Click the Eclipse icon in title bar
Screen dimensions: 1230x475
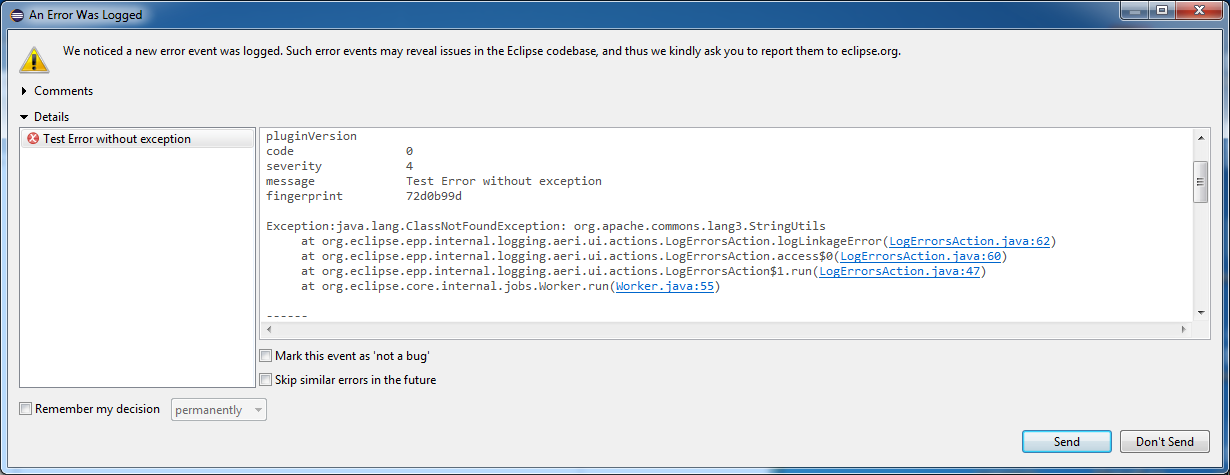click(x=17, y=15)
